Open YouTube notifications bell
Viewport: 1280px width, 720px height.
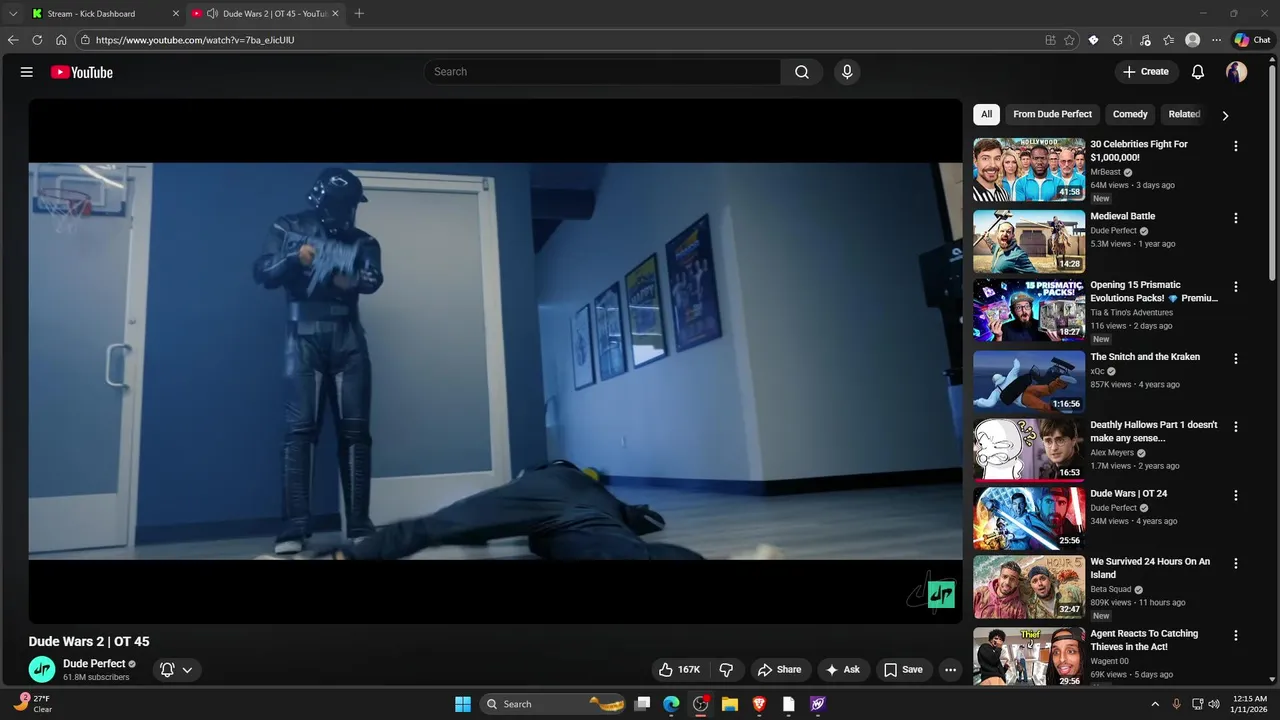[1198, 72]
